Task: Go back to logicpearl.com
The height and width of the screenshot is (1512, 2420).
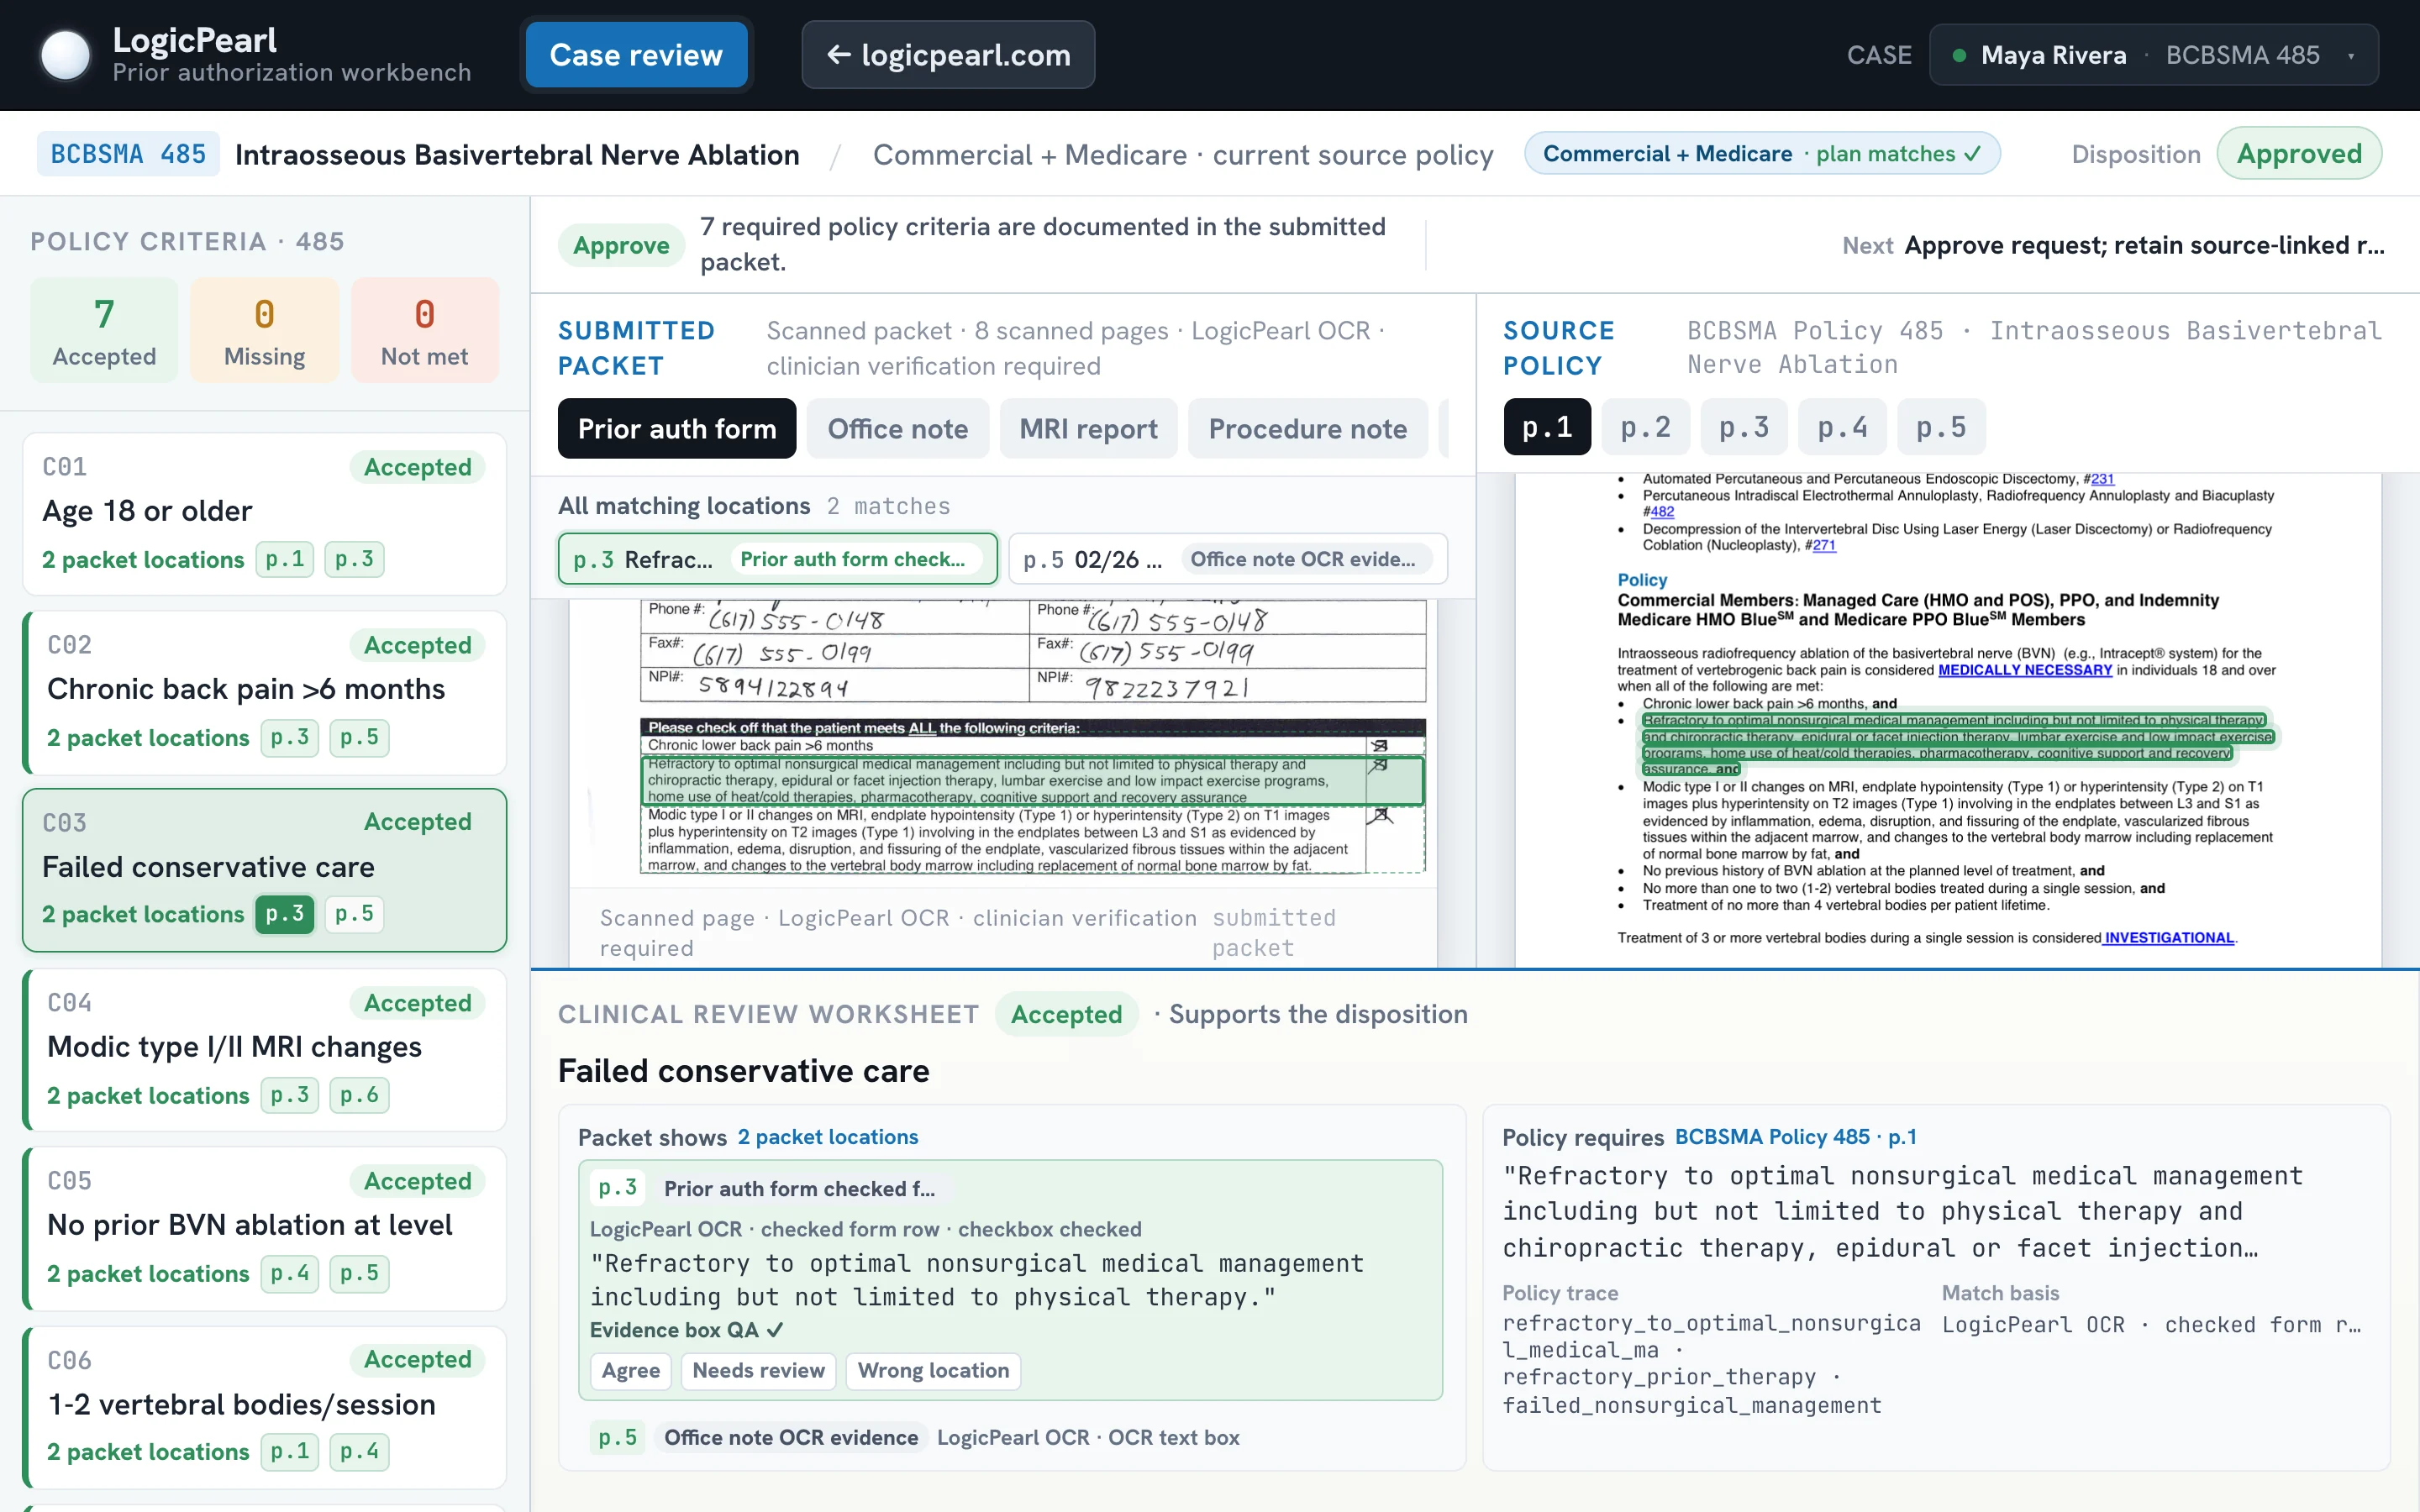Action: [948, 55]
